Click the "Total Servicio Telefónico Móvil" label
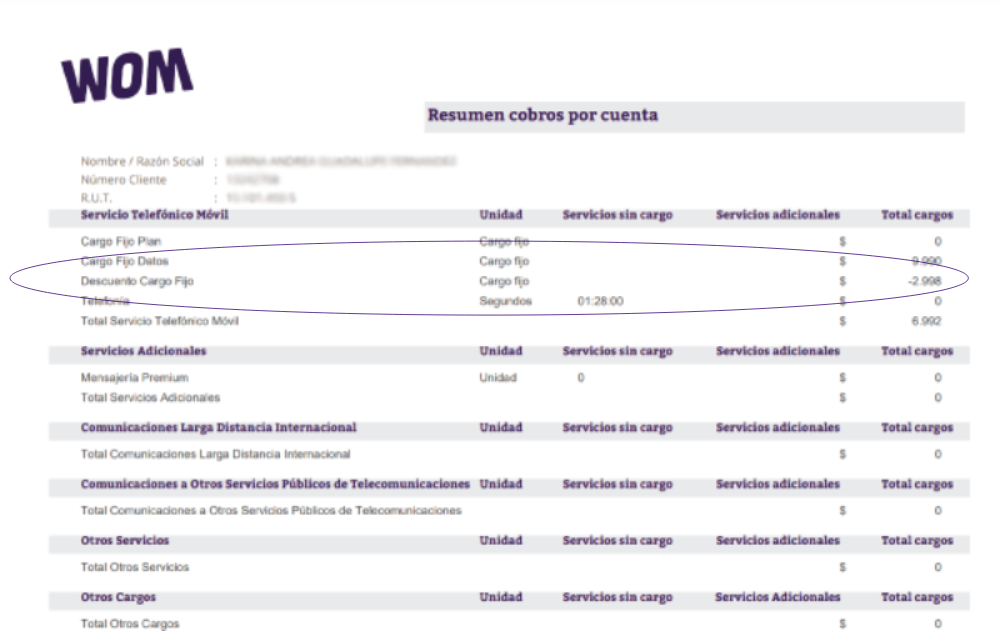The width and height of the screenshot is (1000, 631). [x=160, y=321]
